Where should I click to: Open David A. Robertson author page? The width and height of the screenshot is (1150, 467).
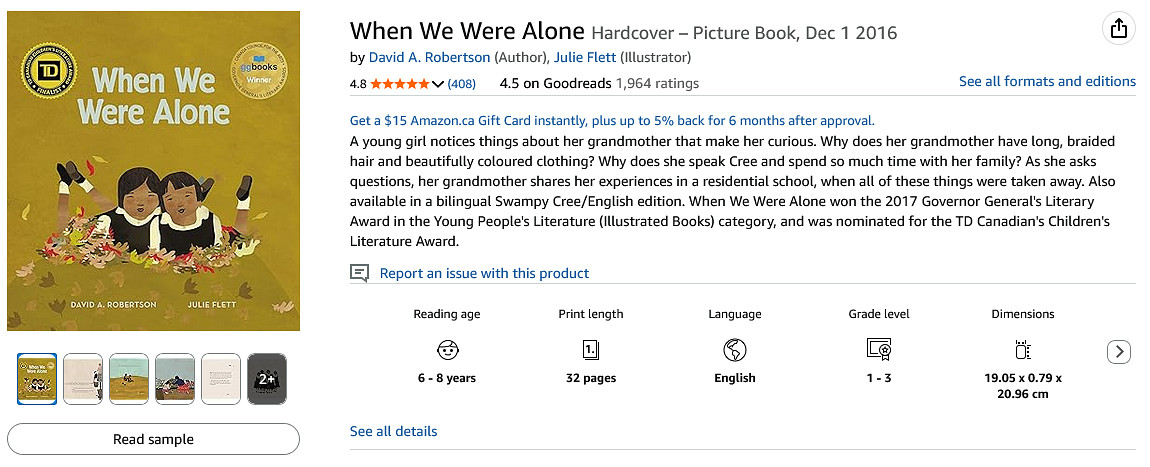pyautogui.click(x=431, y=57)
